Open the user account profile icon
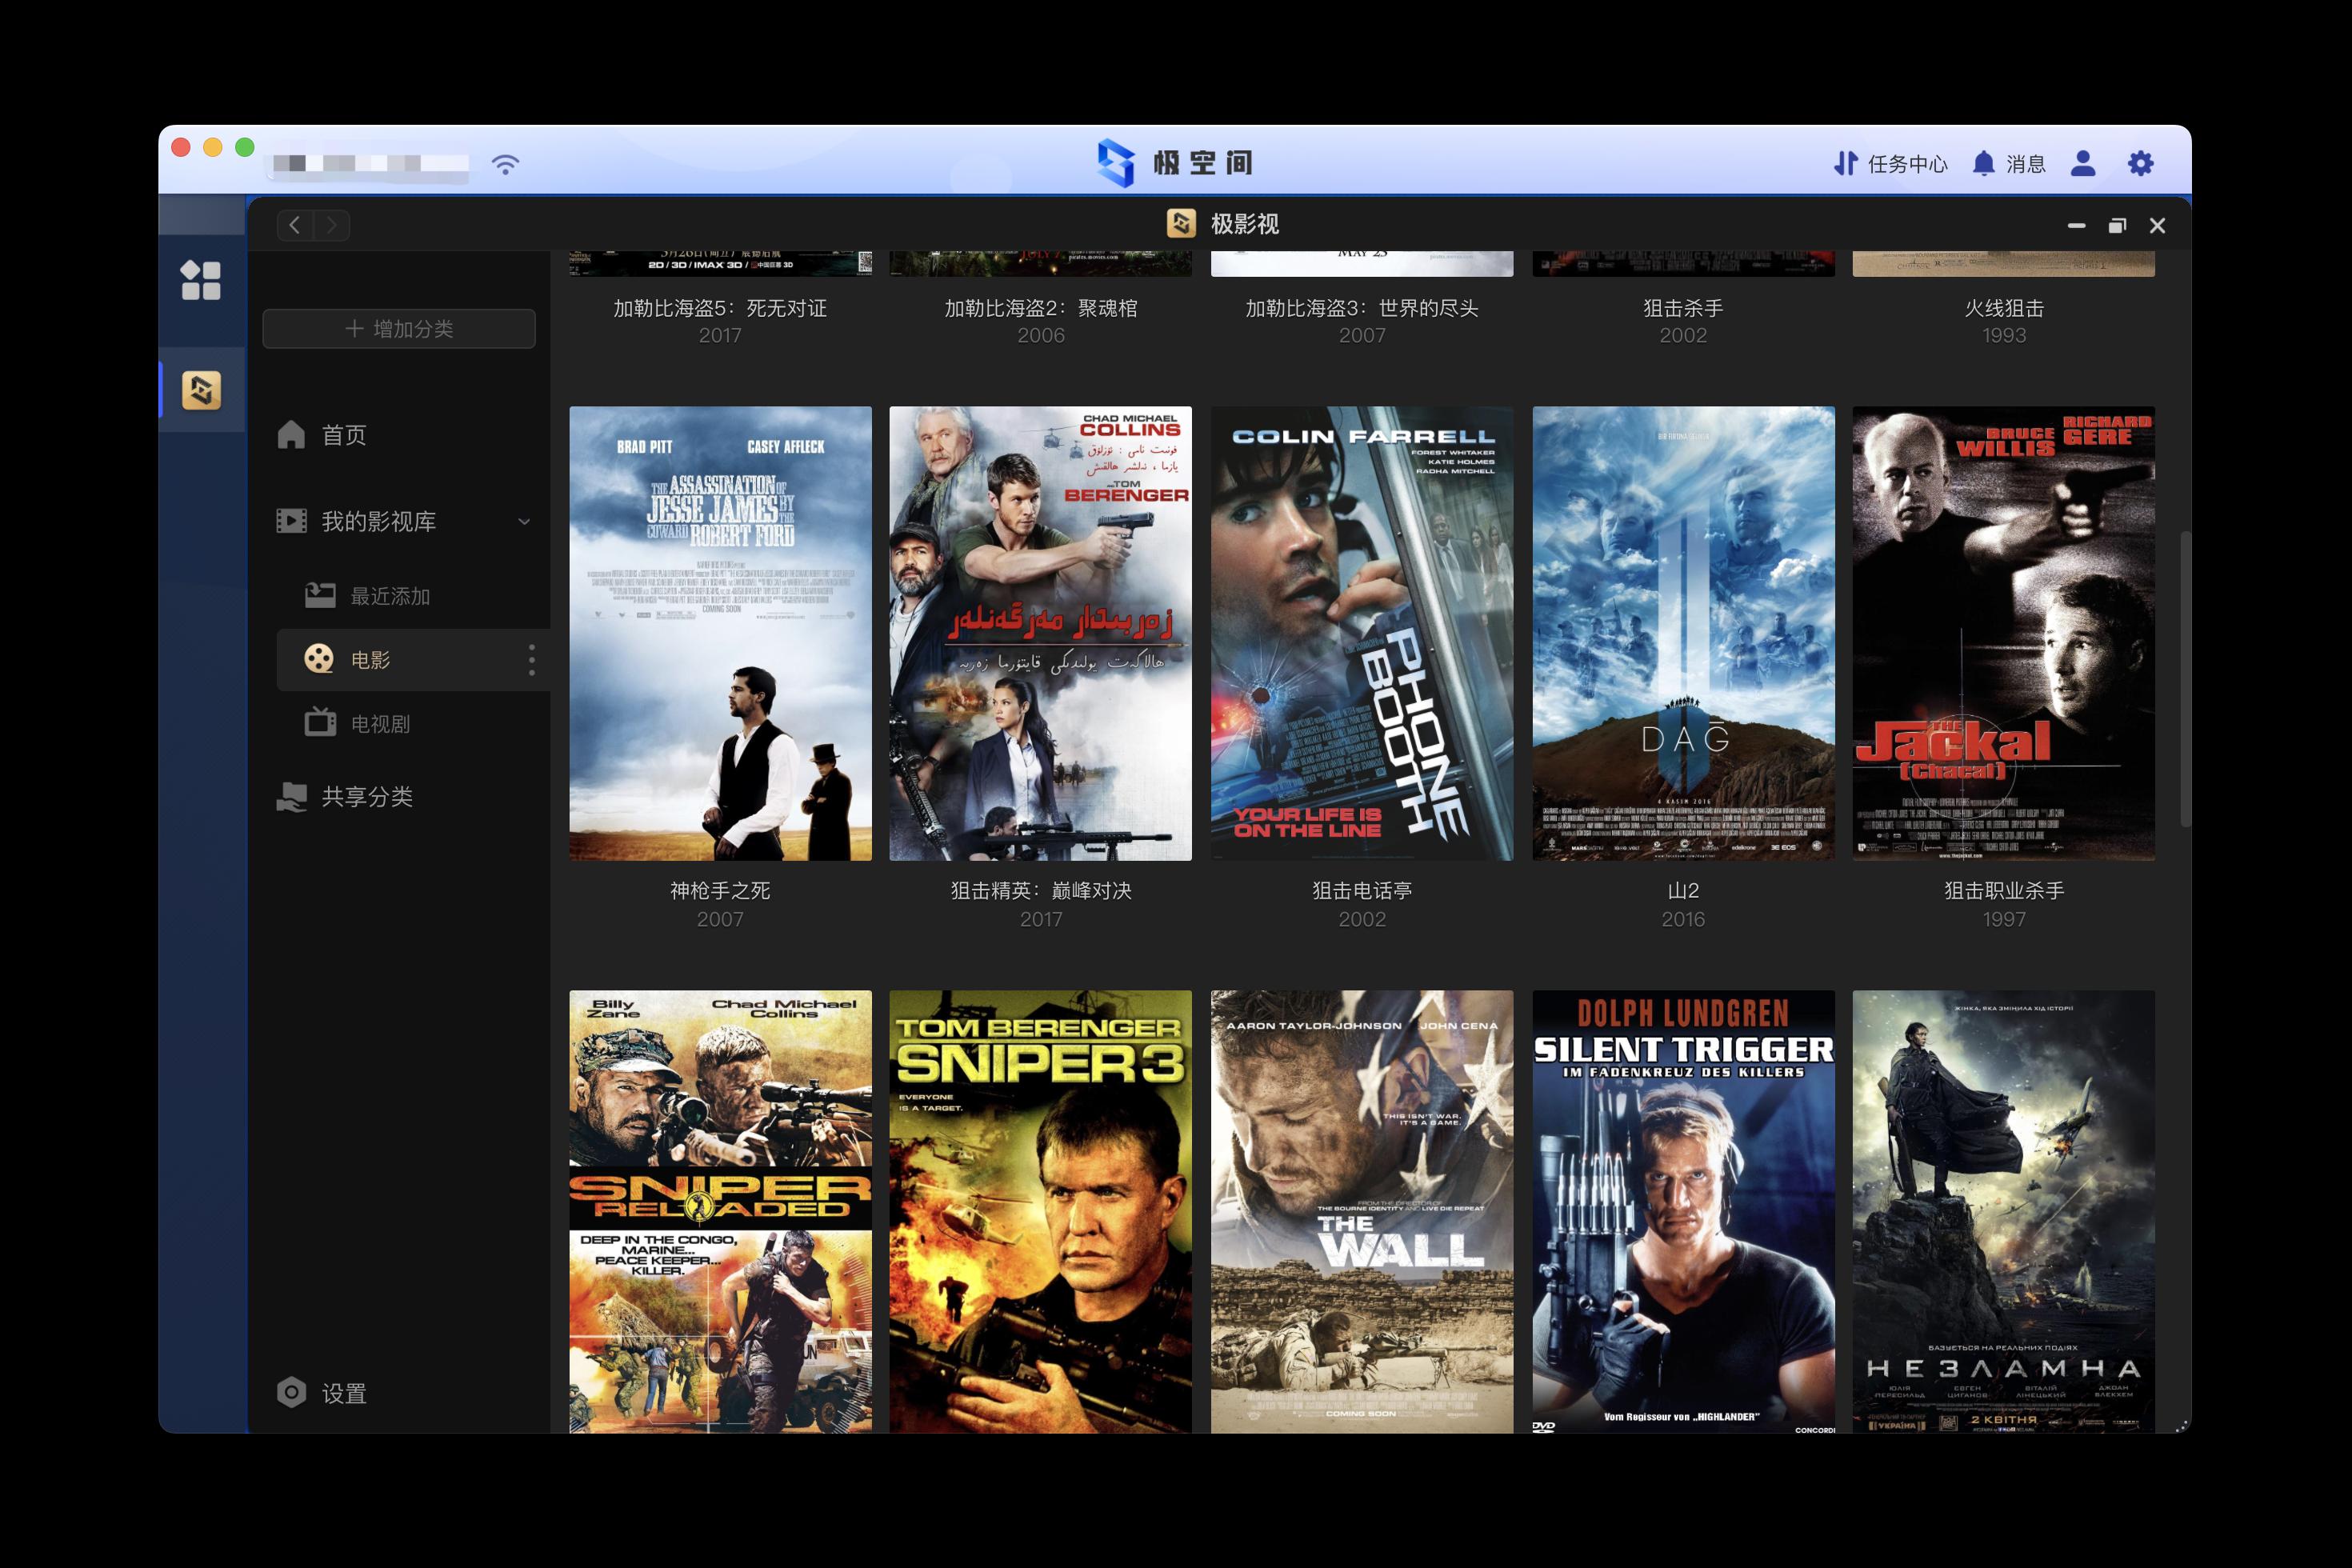 [2082, 164]
